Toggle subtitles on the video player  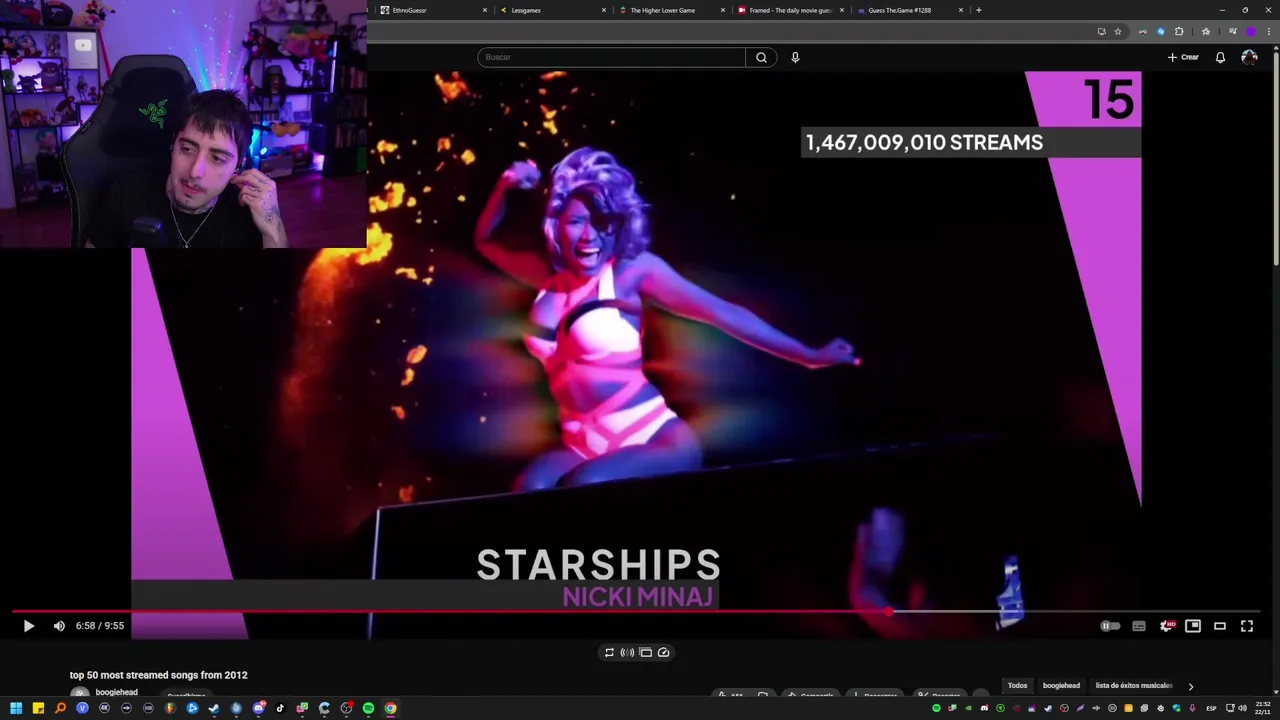(1139, 626)
